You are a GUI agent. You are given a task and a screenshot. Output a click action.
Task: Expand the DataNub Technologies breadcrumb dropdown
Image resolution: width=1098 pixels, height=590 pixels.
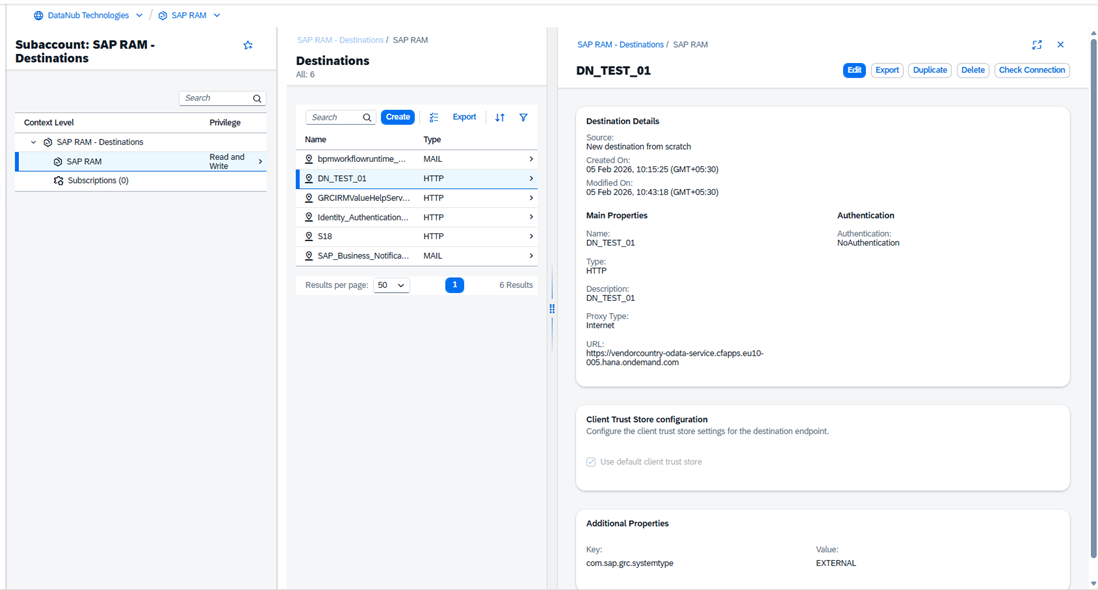138,16
